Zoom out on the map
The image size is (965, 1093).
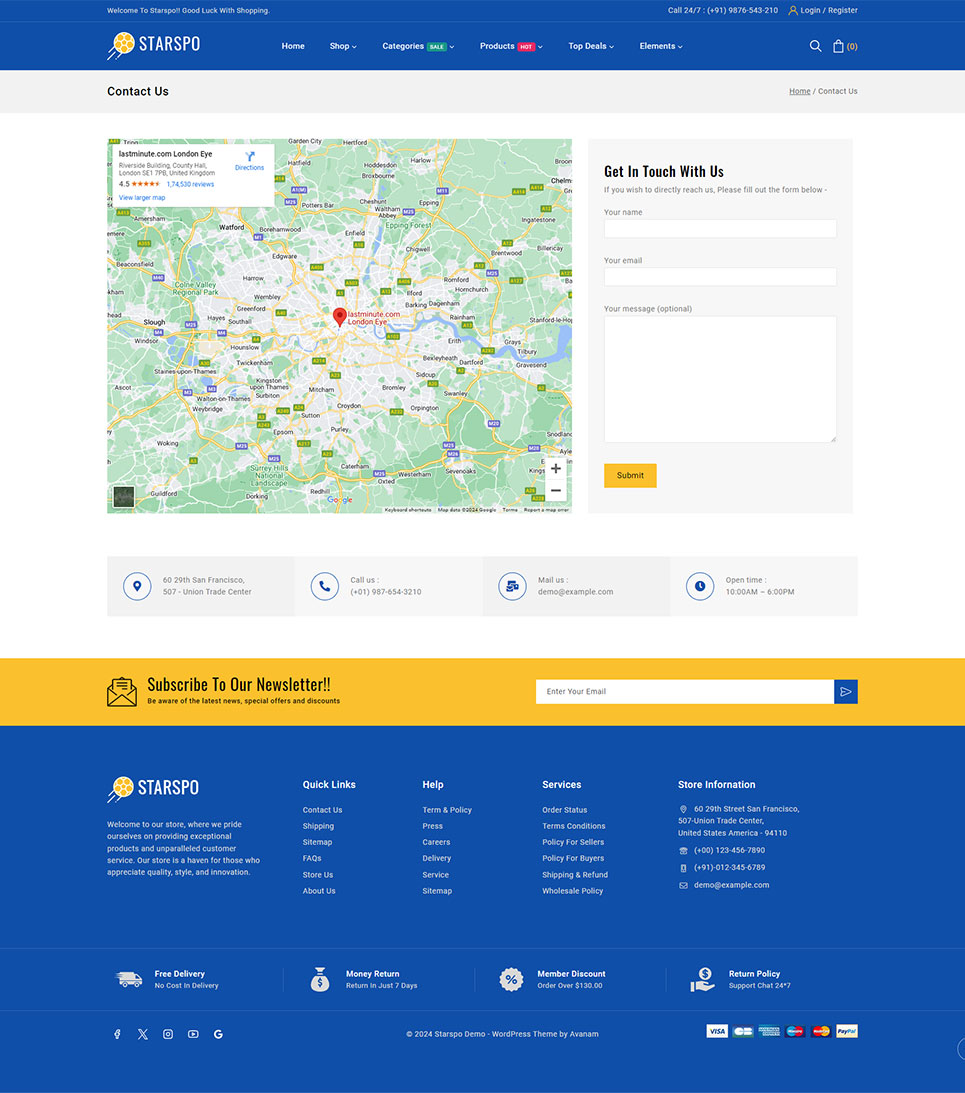[556, 490]
